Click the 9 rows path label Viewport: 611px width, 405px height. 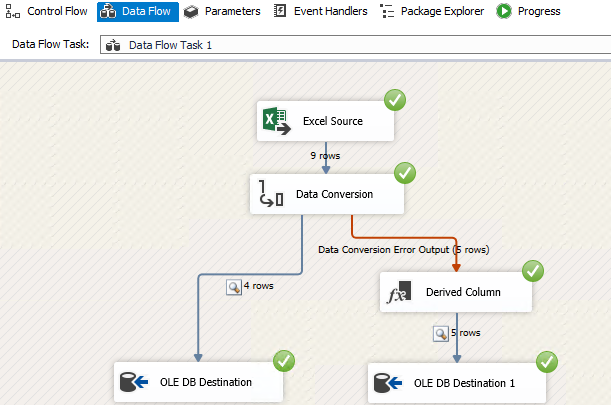point(325,156)
